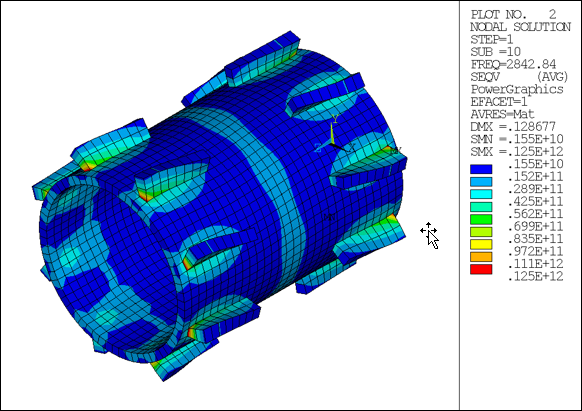Click the green legend swatch
The width and height of the screenshot is (582, 411).
[x=481, y=219]
